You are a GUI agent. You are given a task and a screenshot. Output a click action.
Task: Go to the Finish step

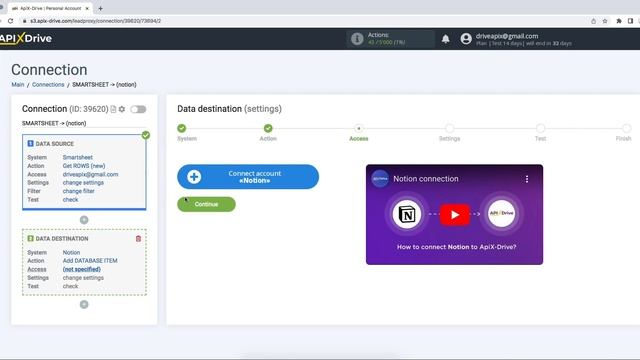click(x=627, y=129)
